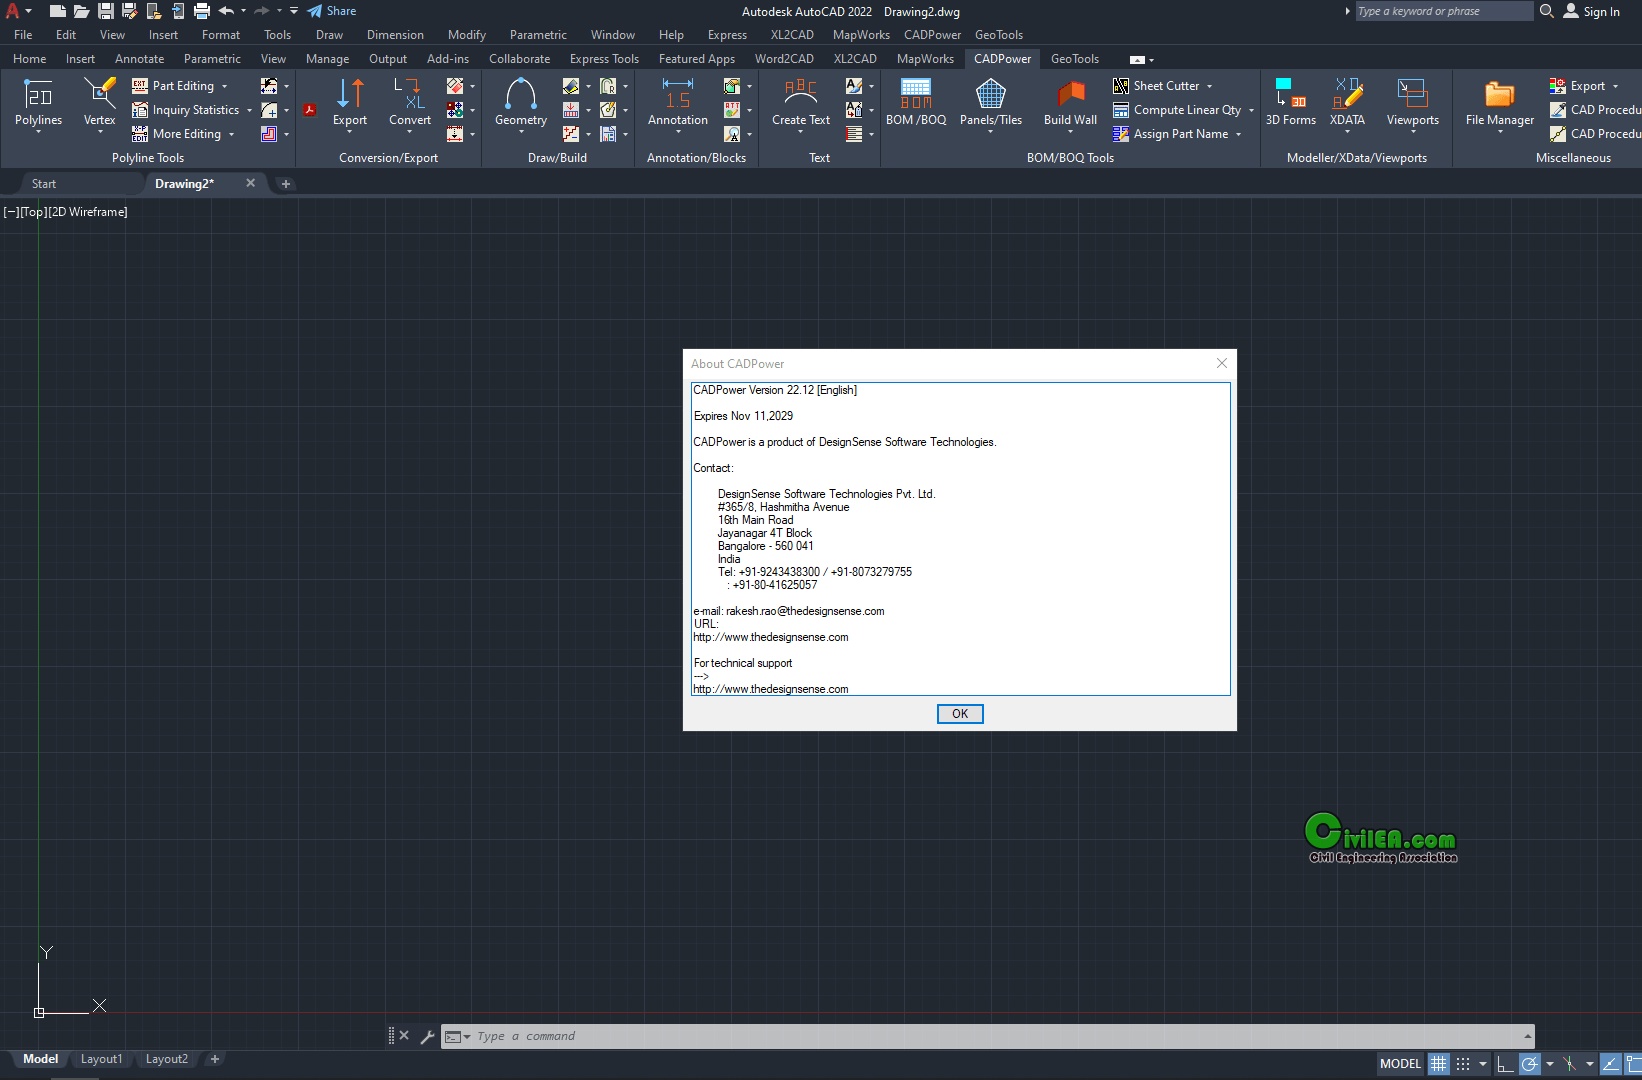Toggle object snap tracking in status bar
This screenshot has height=1080, width=1642.
tap(1610, 1064)
